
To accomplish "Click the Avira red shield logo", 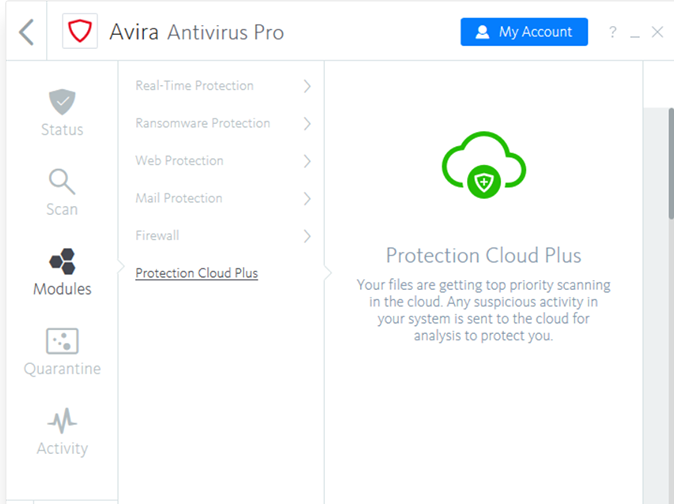I will [80, 31].
